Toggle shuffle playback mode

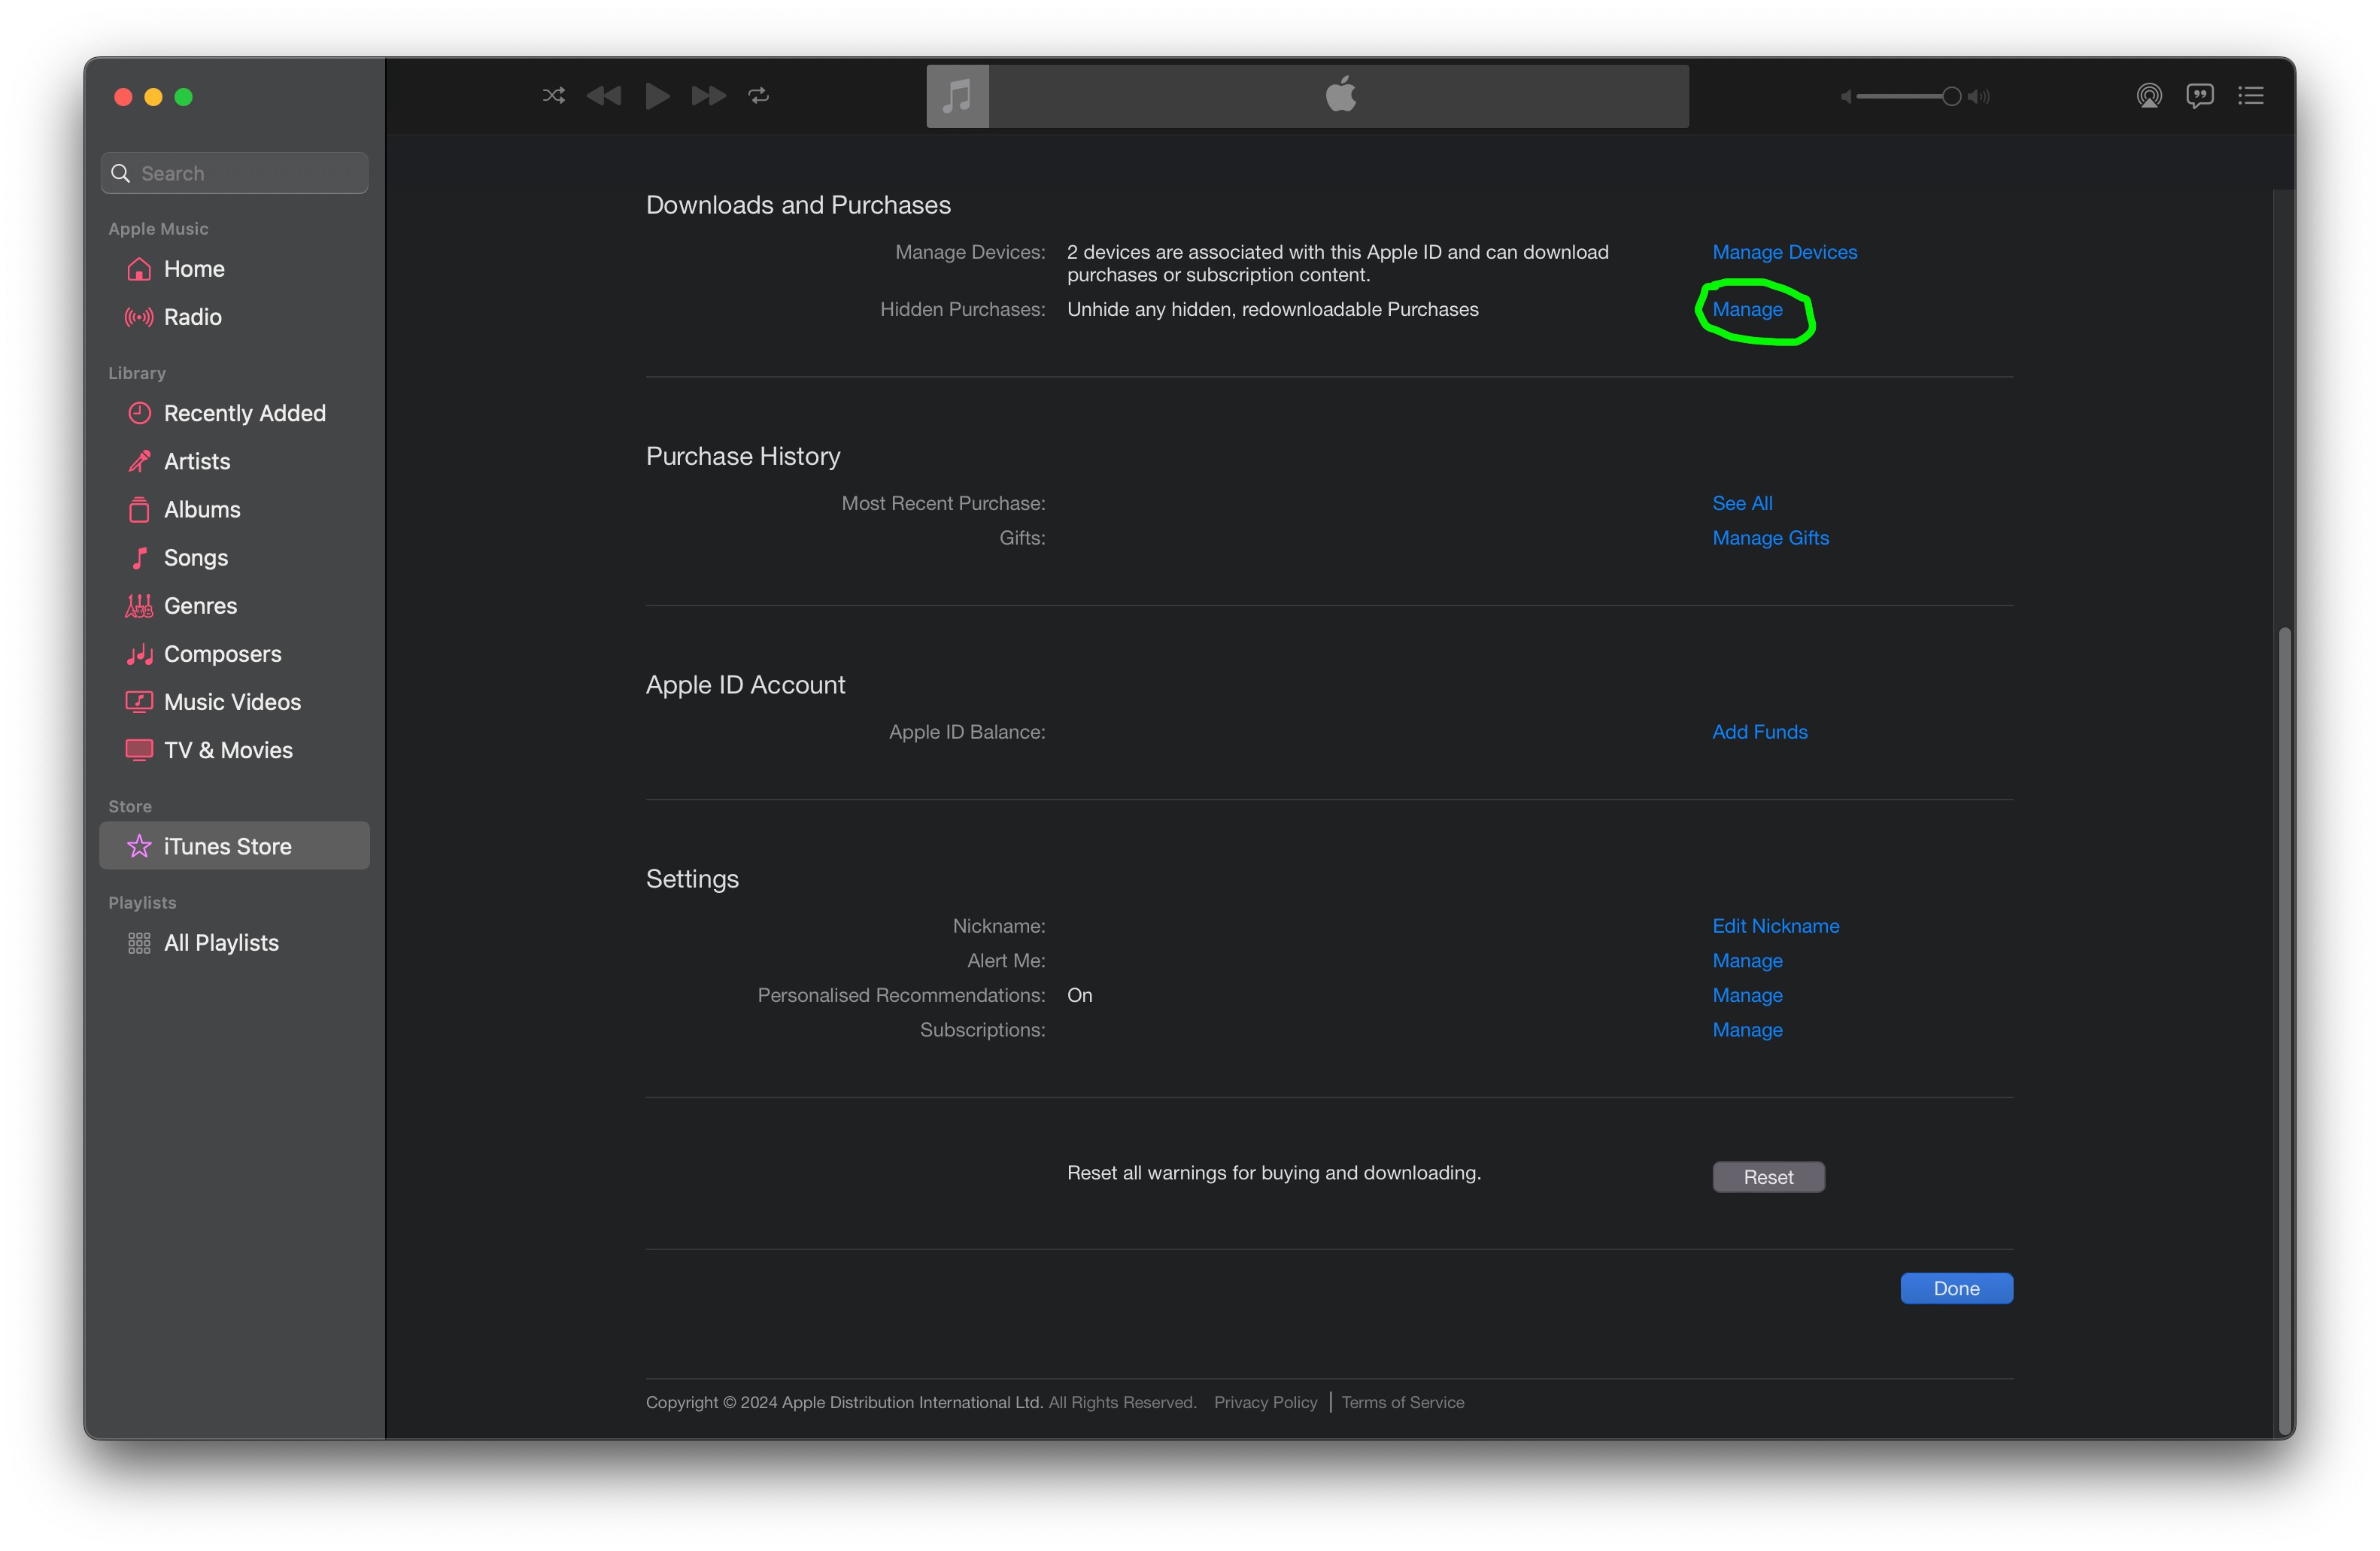pyautogui.click(x=553, y=96)
